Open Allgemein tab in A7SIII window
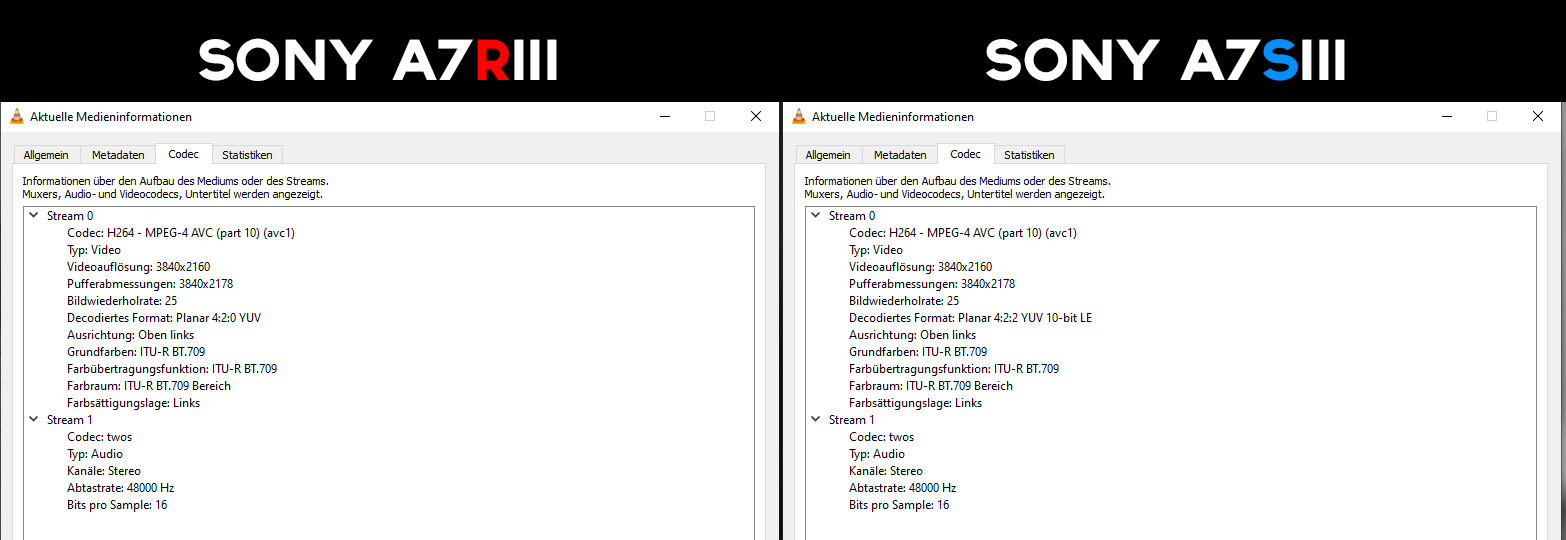 click(x=829, y=155)
